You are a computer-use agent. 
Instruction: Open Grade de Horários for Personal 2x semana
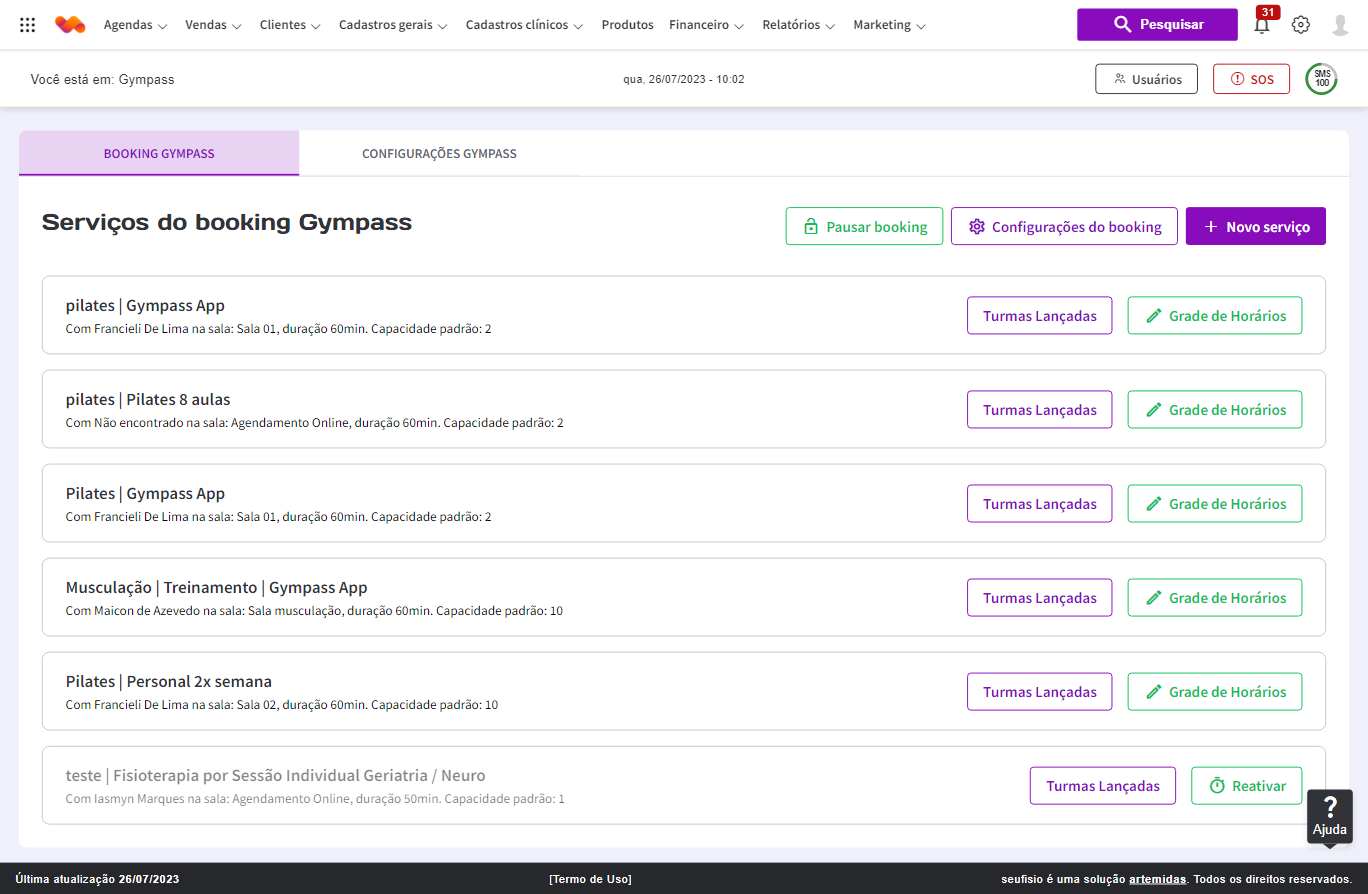[x=1215, y=691]
